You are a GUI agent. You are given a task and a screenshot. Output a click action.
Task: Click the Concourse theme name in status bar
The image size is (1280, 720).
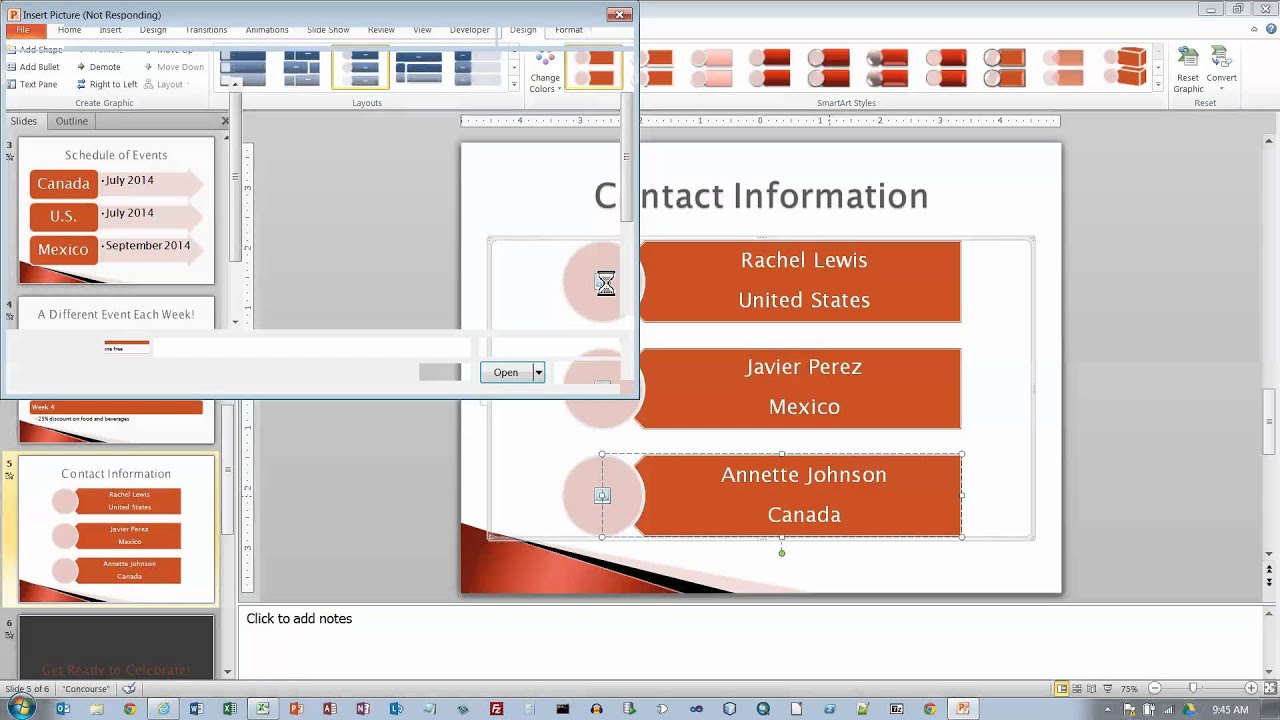[x=85, y=689]
